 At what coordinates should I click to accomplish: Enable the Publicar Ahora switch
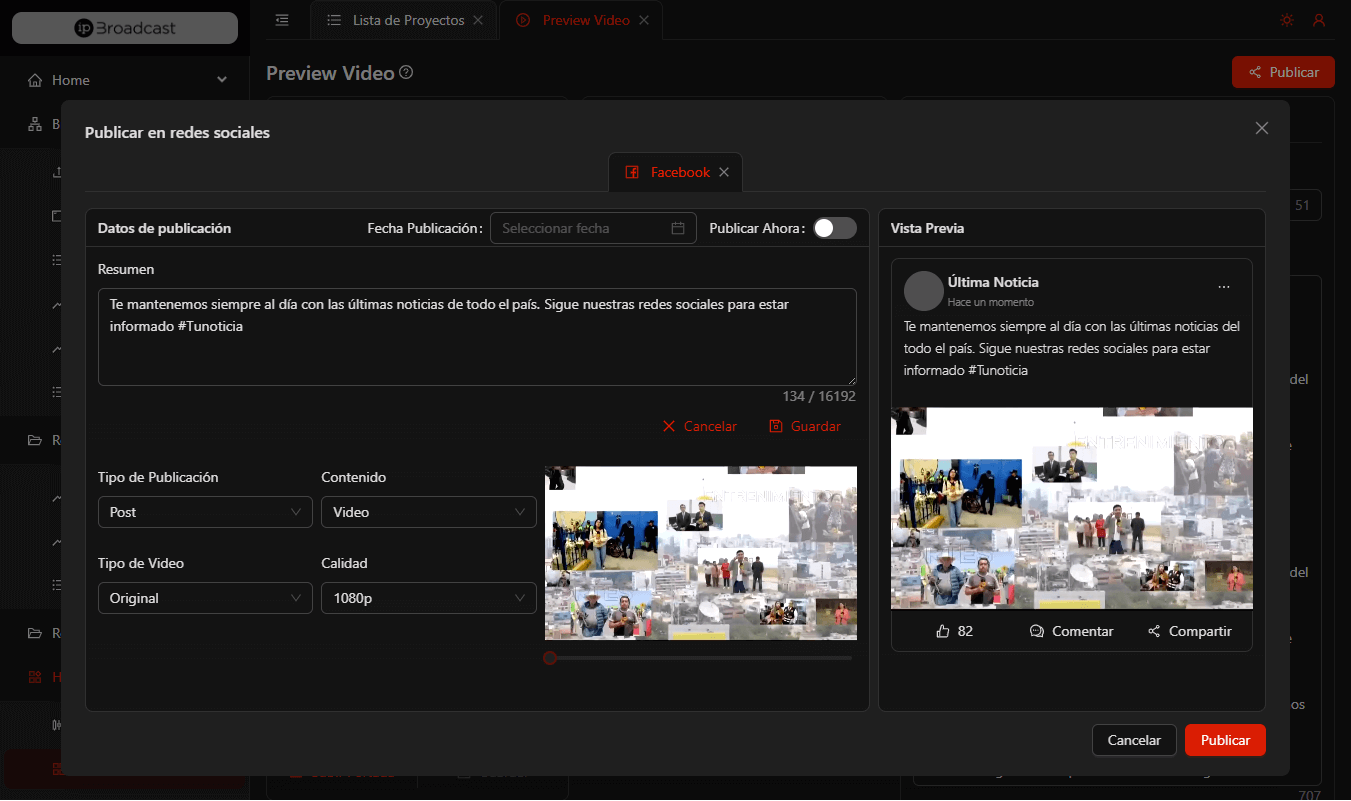point(834,228)
